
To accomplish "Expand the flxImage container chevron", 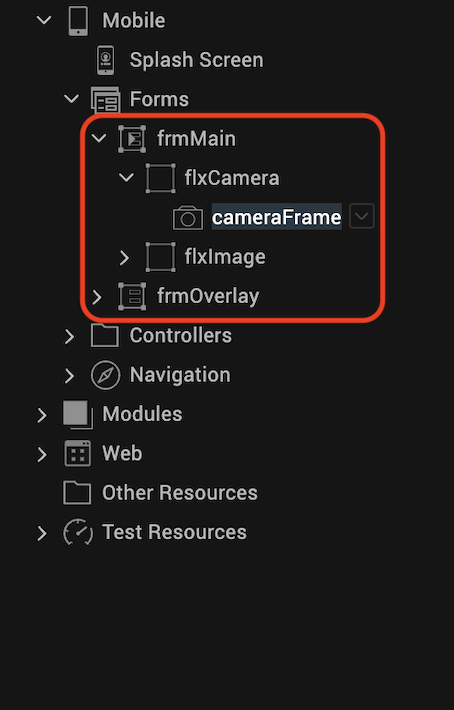I will tap(124, 258).
